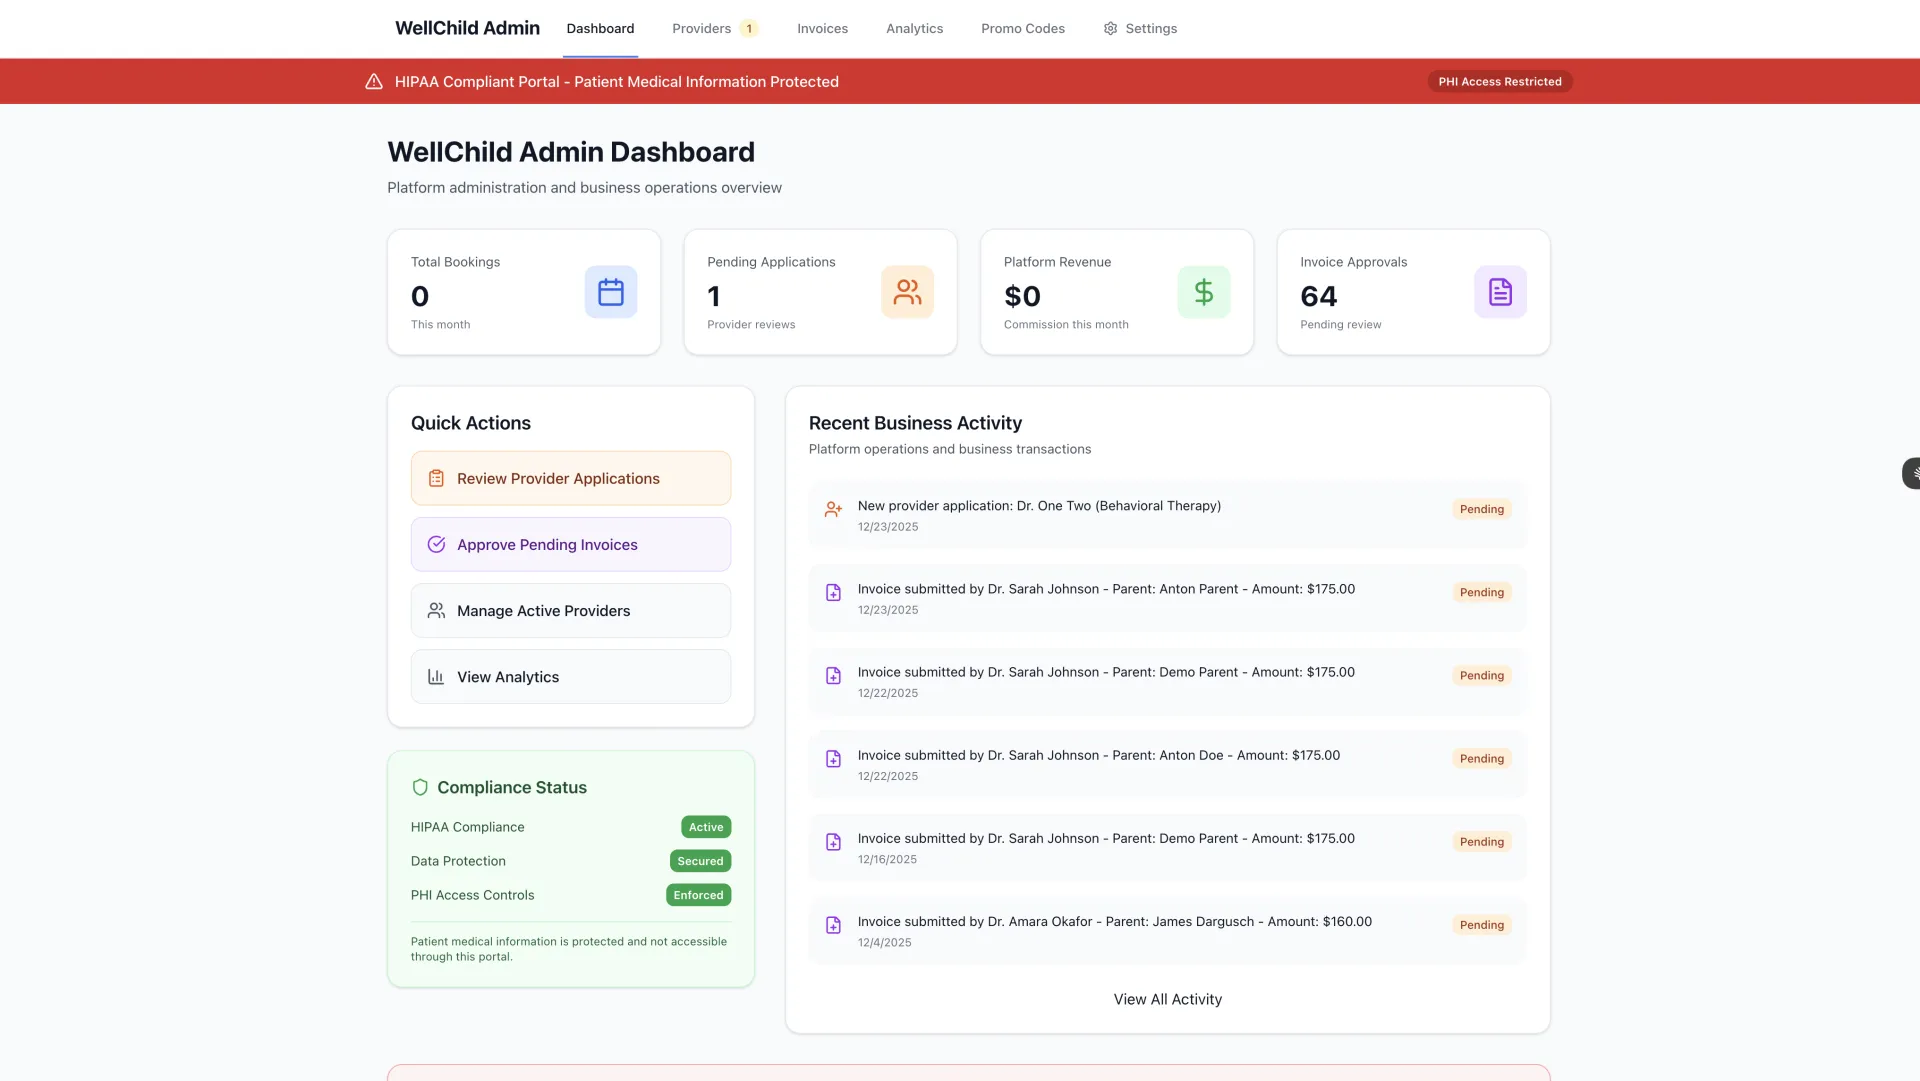Click the PHI Access Restricted badge
1920x1081 pixels.
click(1500, 81)
